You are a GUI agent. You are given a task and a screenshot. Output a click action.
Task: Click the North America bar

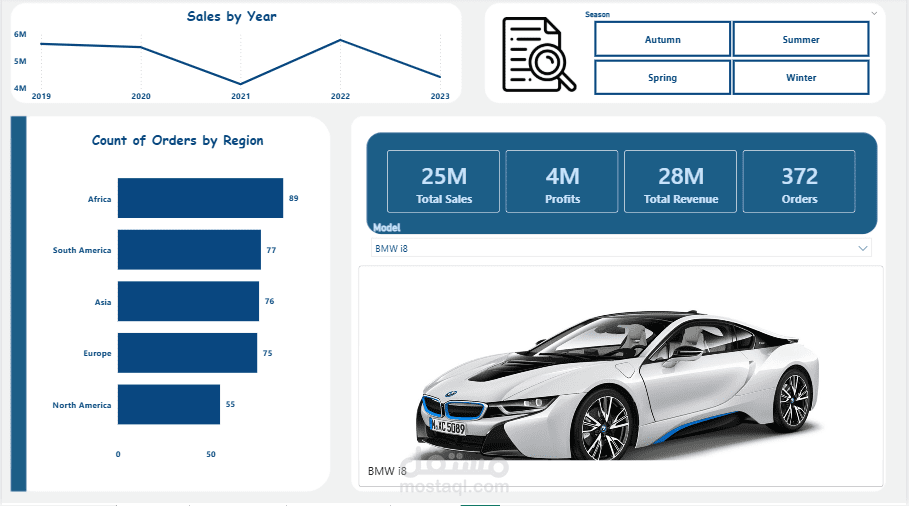[x=169, y=405]
